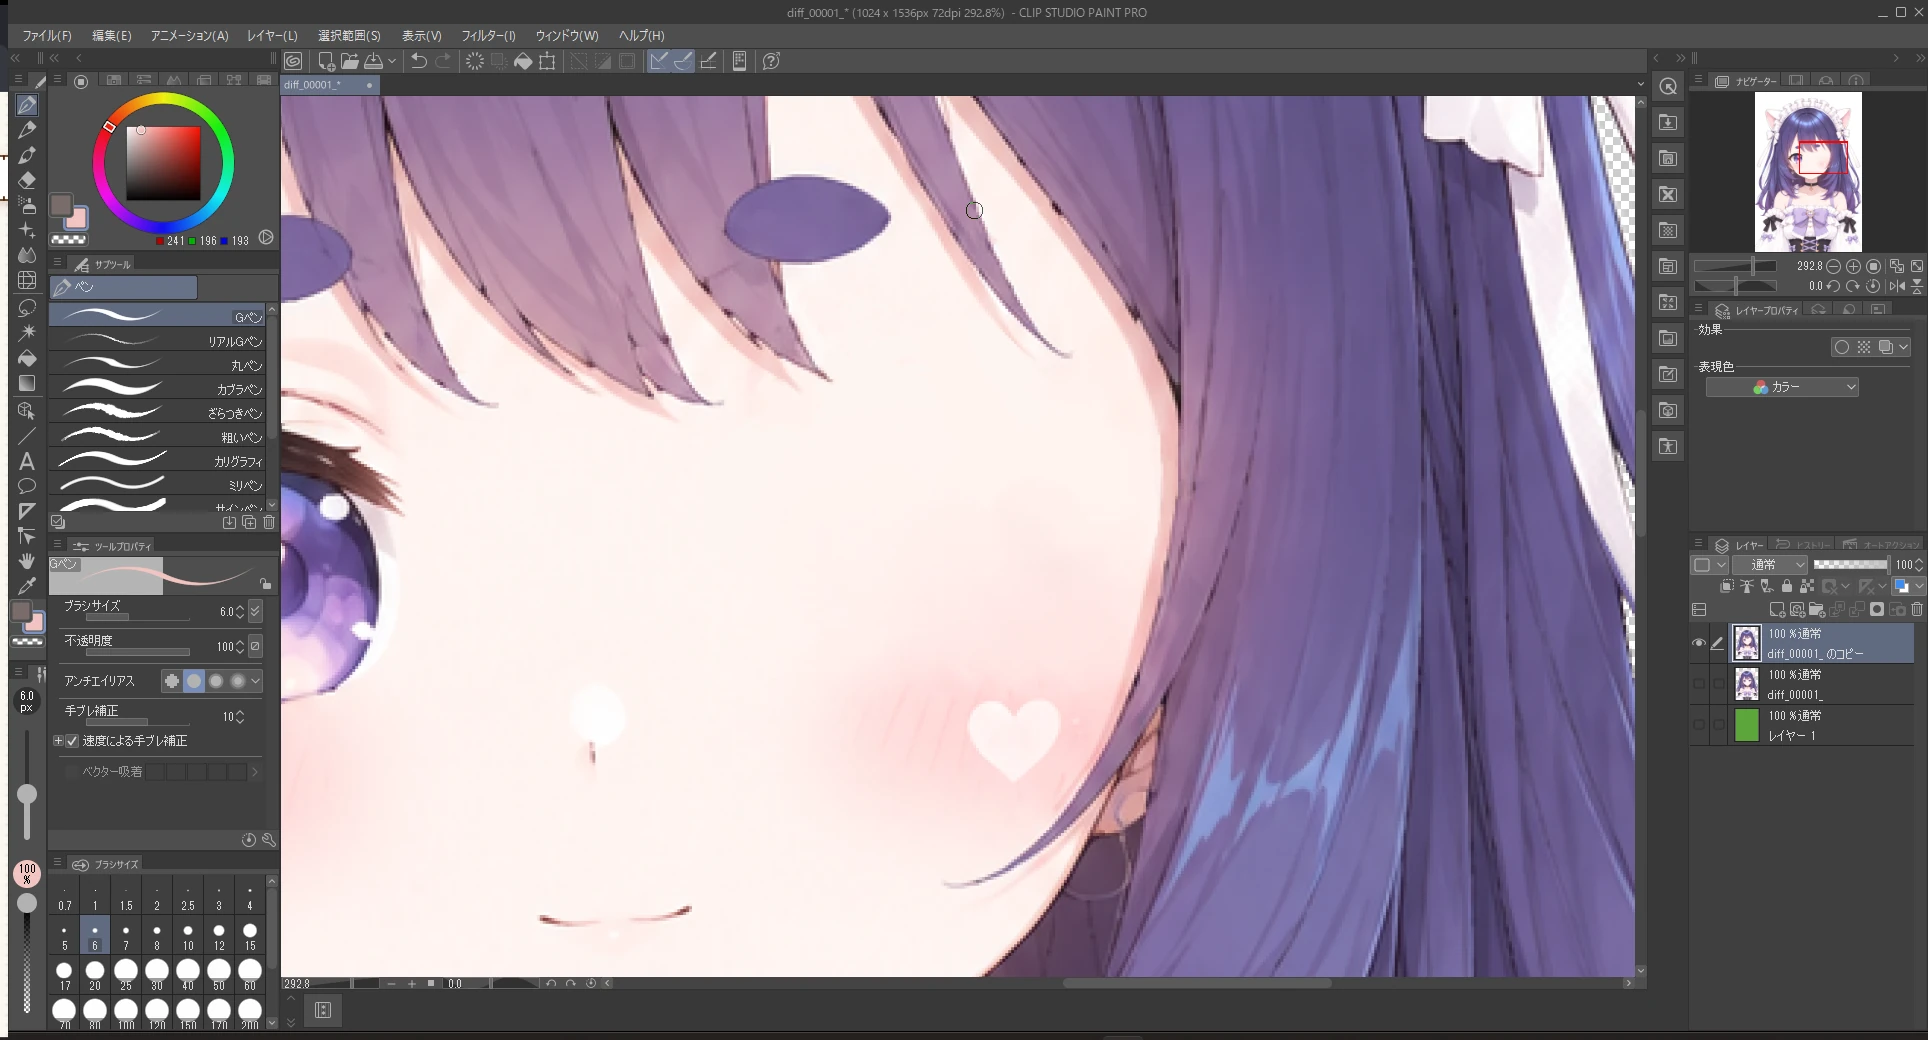Click the Clear (spinner) icon in the command bar
The width and height of the screenshot is (1928, 1040).
[475, 61]
